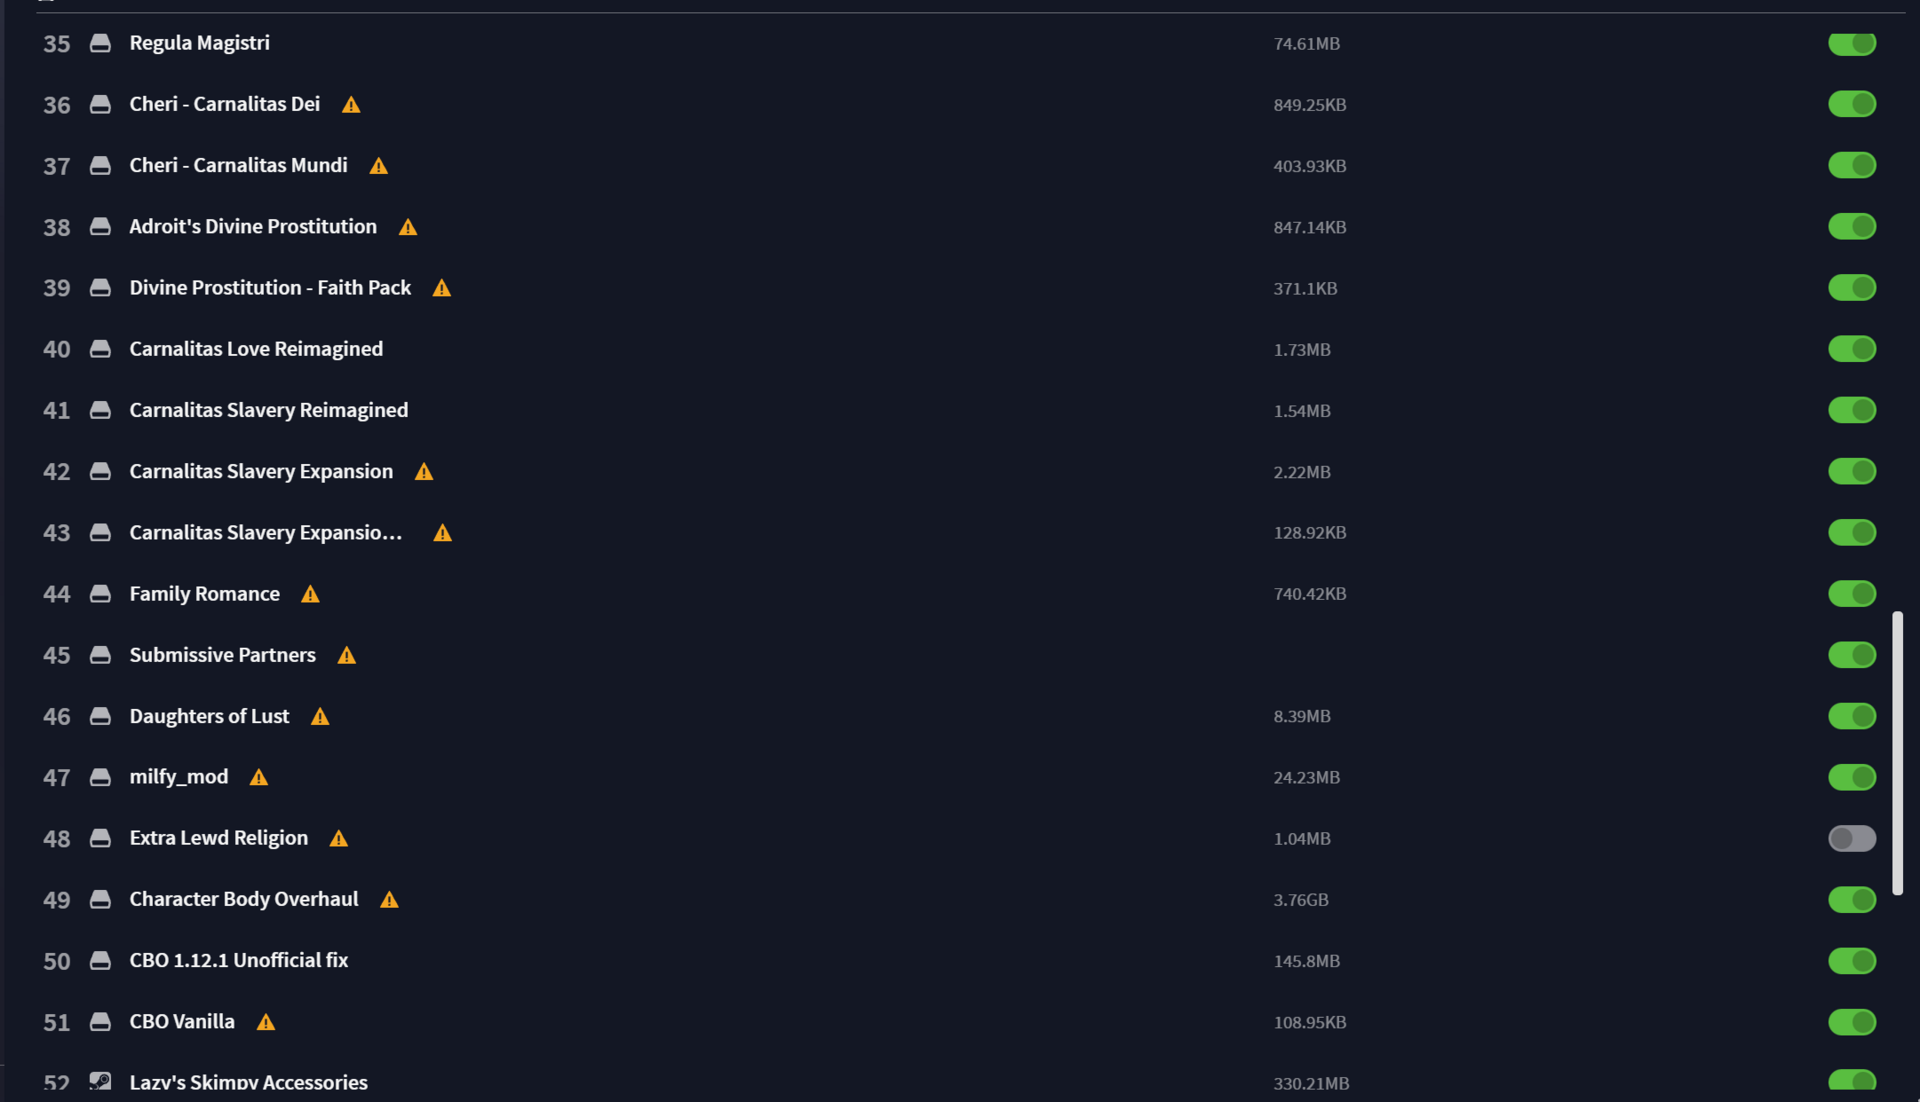Image resolution: width=1920 pixels, height=1102 pixels.
Task: Click the vertical scrollbar thumb
Action: tap(1897, 753)
